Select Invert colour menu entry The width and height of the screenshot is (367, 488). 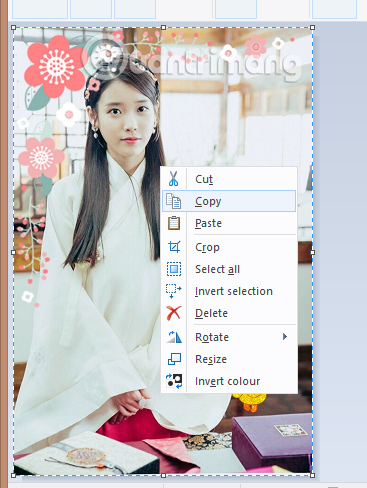(x=229, y=381)
